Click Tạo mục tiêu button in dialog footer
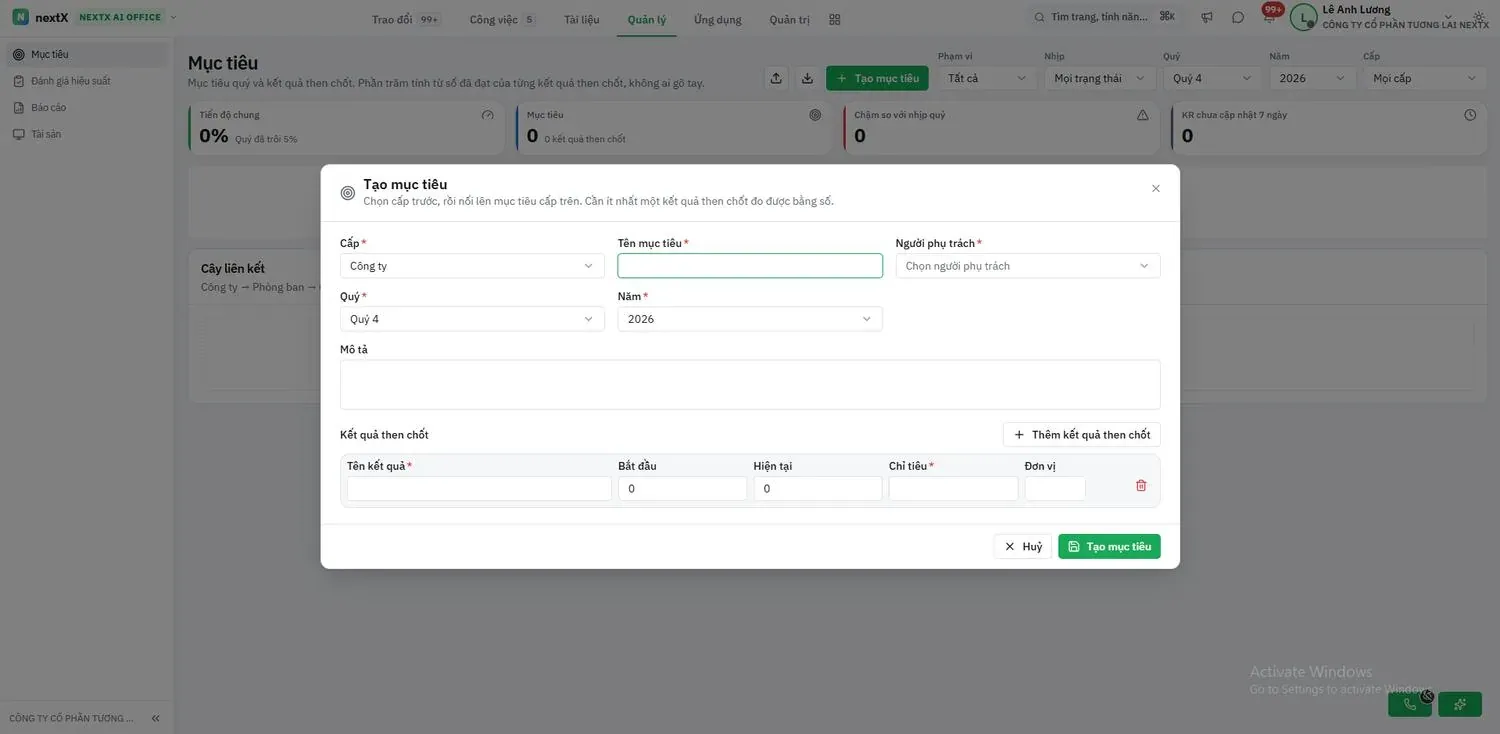The height and width of the screenshot is (734, 1500). [x=1109, y=546]
